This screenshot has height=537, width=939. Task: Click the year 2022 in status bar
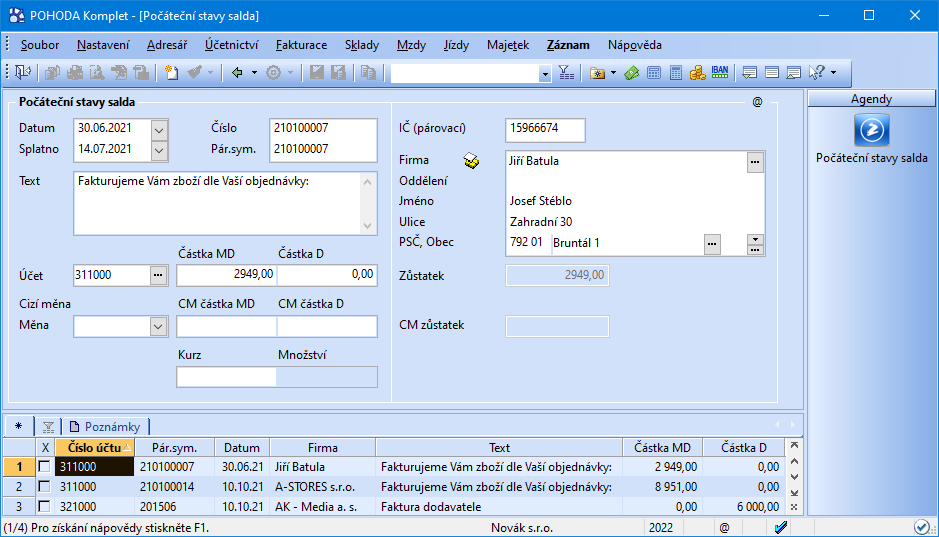661,527
